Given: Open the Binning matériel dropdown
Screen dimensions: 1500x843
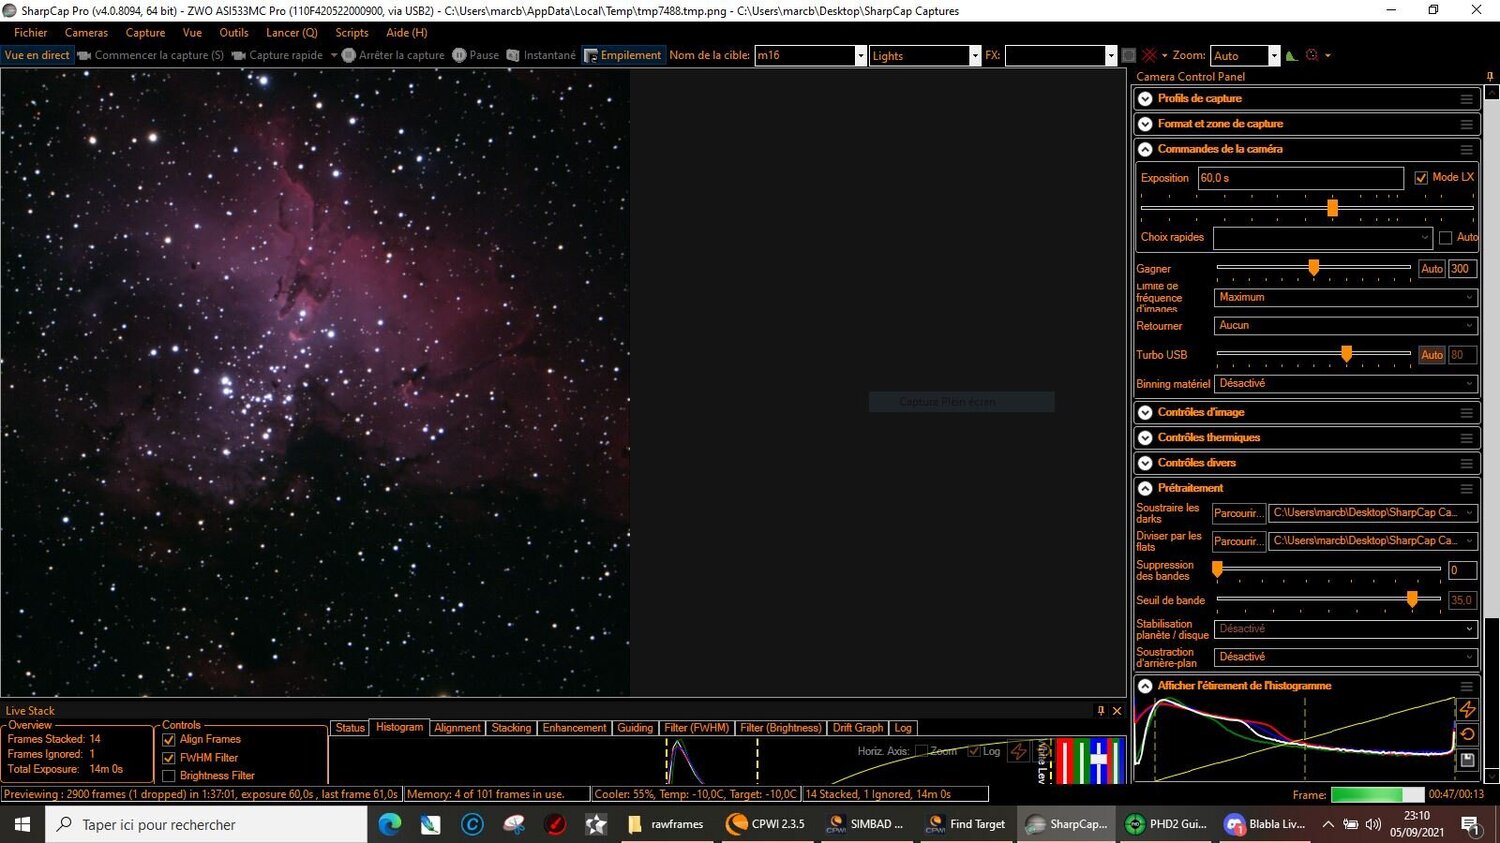Looking at the screenshot, I should [x=1346, y=384].
